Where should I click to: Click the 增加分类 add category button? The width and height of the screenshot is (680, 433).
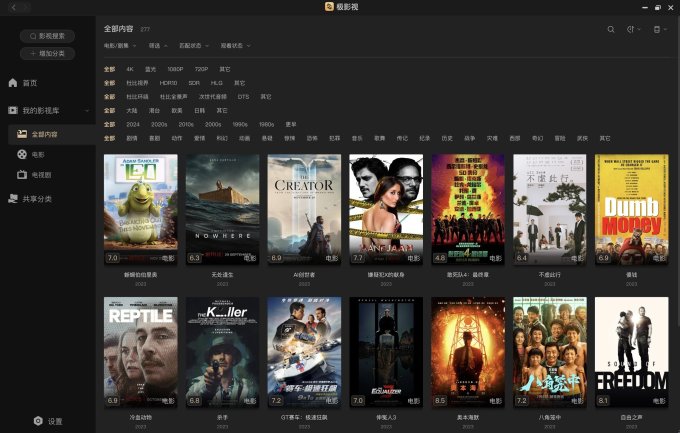tap(47, 53)
